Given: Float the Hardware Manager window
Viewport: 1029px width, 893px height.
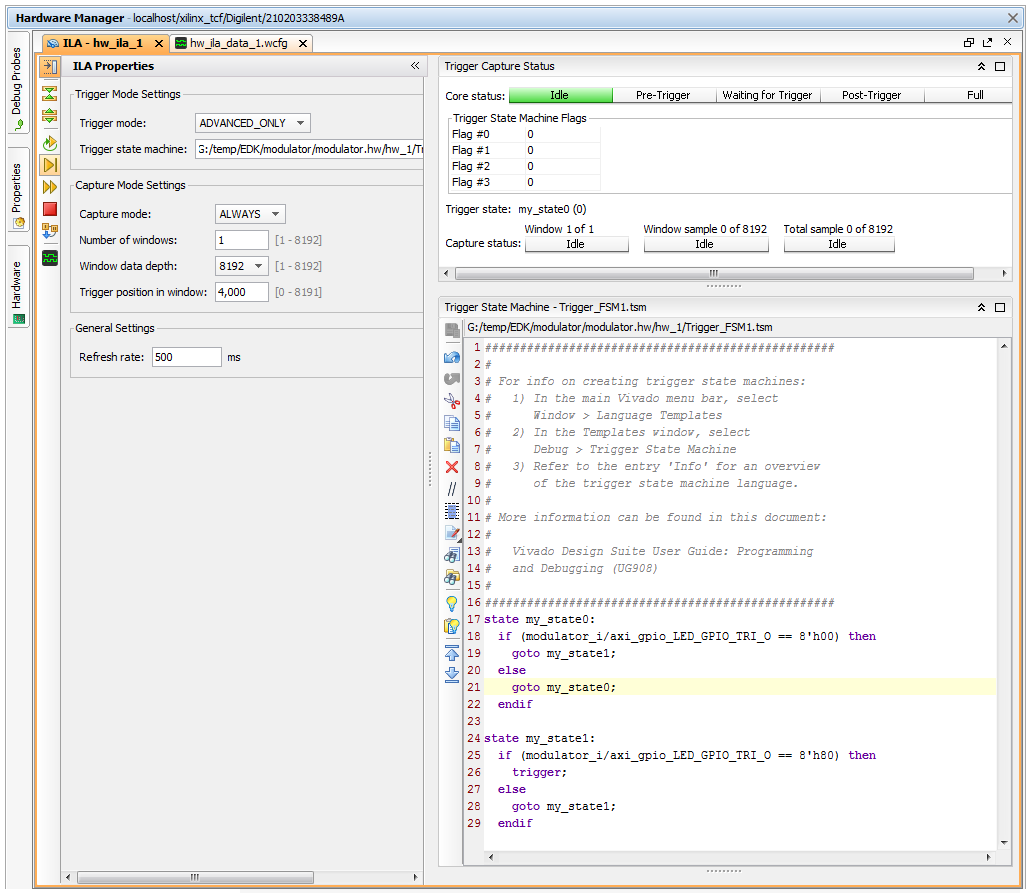Looking at the screenshot, I should click(968, 43).
